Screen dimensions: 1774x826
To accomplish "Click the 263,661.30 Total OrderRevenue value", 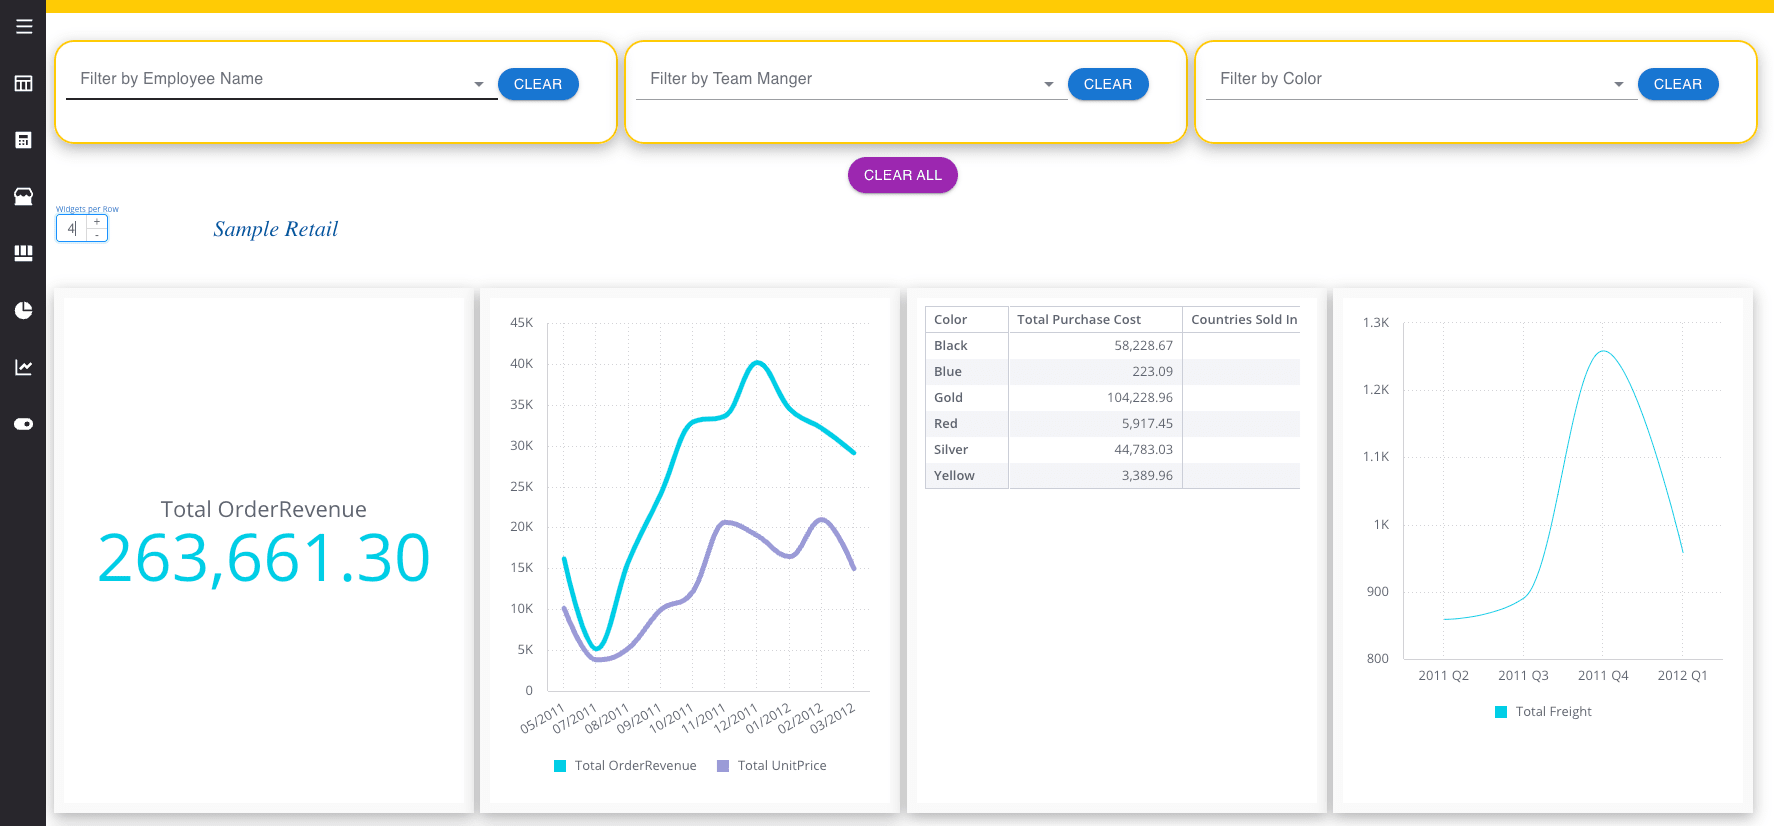I will click(x=264, y=558).
